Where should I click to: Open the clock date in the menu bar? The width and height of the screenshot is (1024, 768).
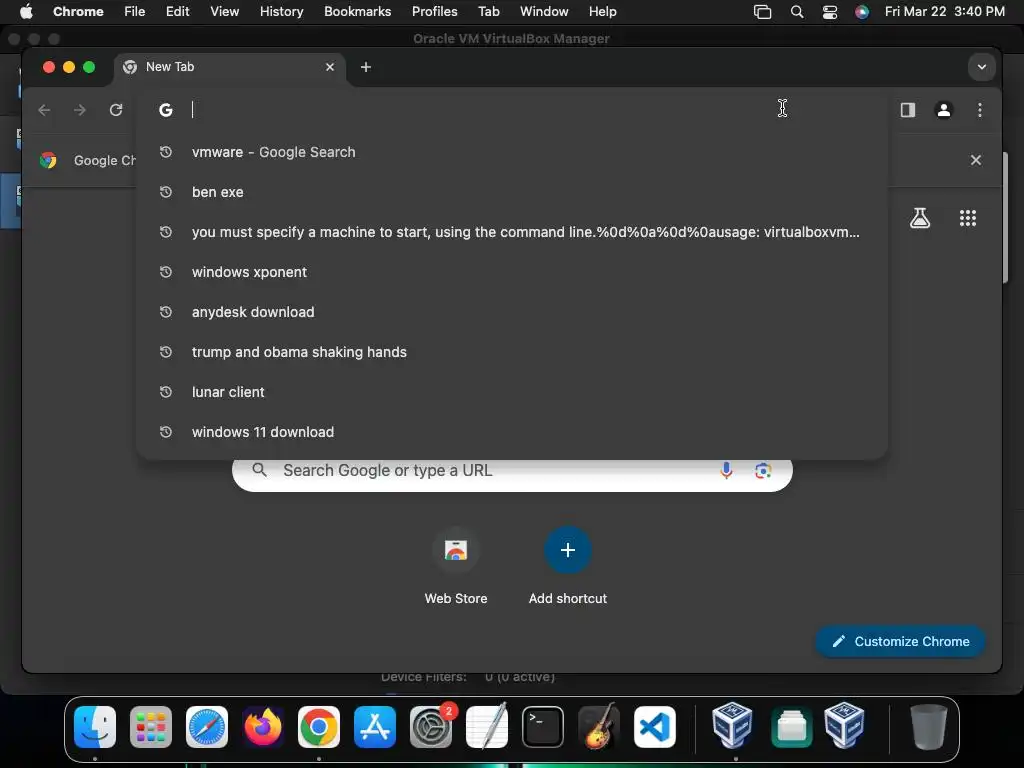click(x=944, y=12)
